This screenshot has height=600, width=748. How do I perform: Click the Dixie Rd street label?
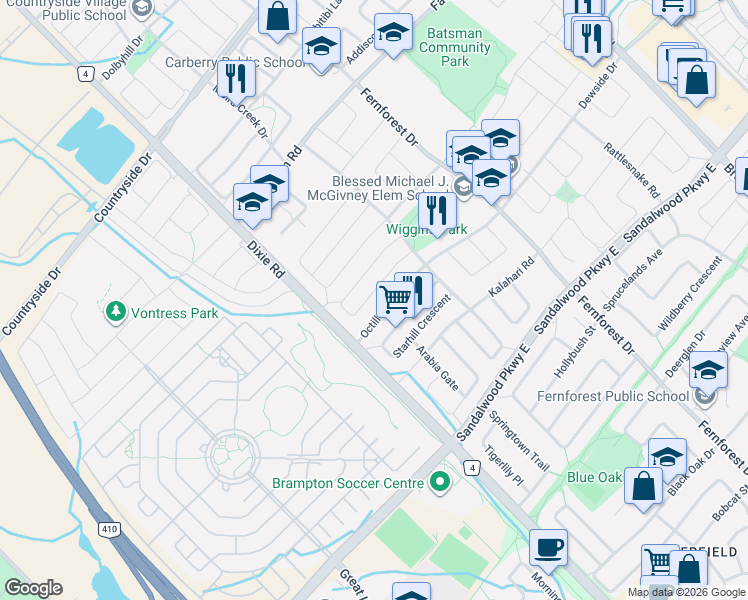coord(266,259)
